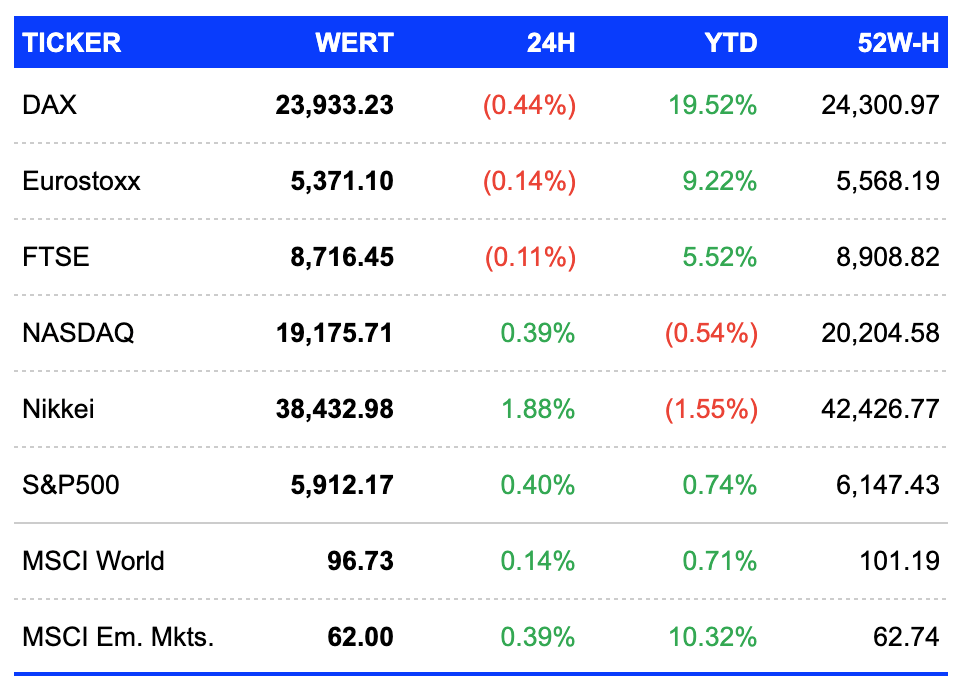The image size is (964, 692).
Task: Click the MSCI Em. Mkts. ticker
Action: [118, 637]
